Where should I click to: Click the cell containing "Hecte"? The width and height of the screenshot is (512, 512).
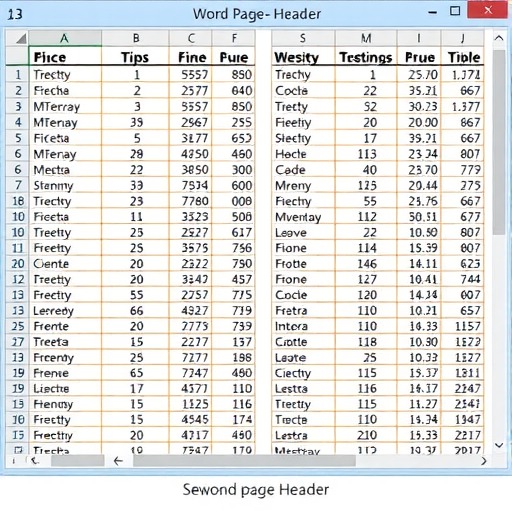click(303, 154)
